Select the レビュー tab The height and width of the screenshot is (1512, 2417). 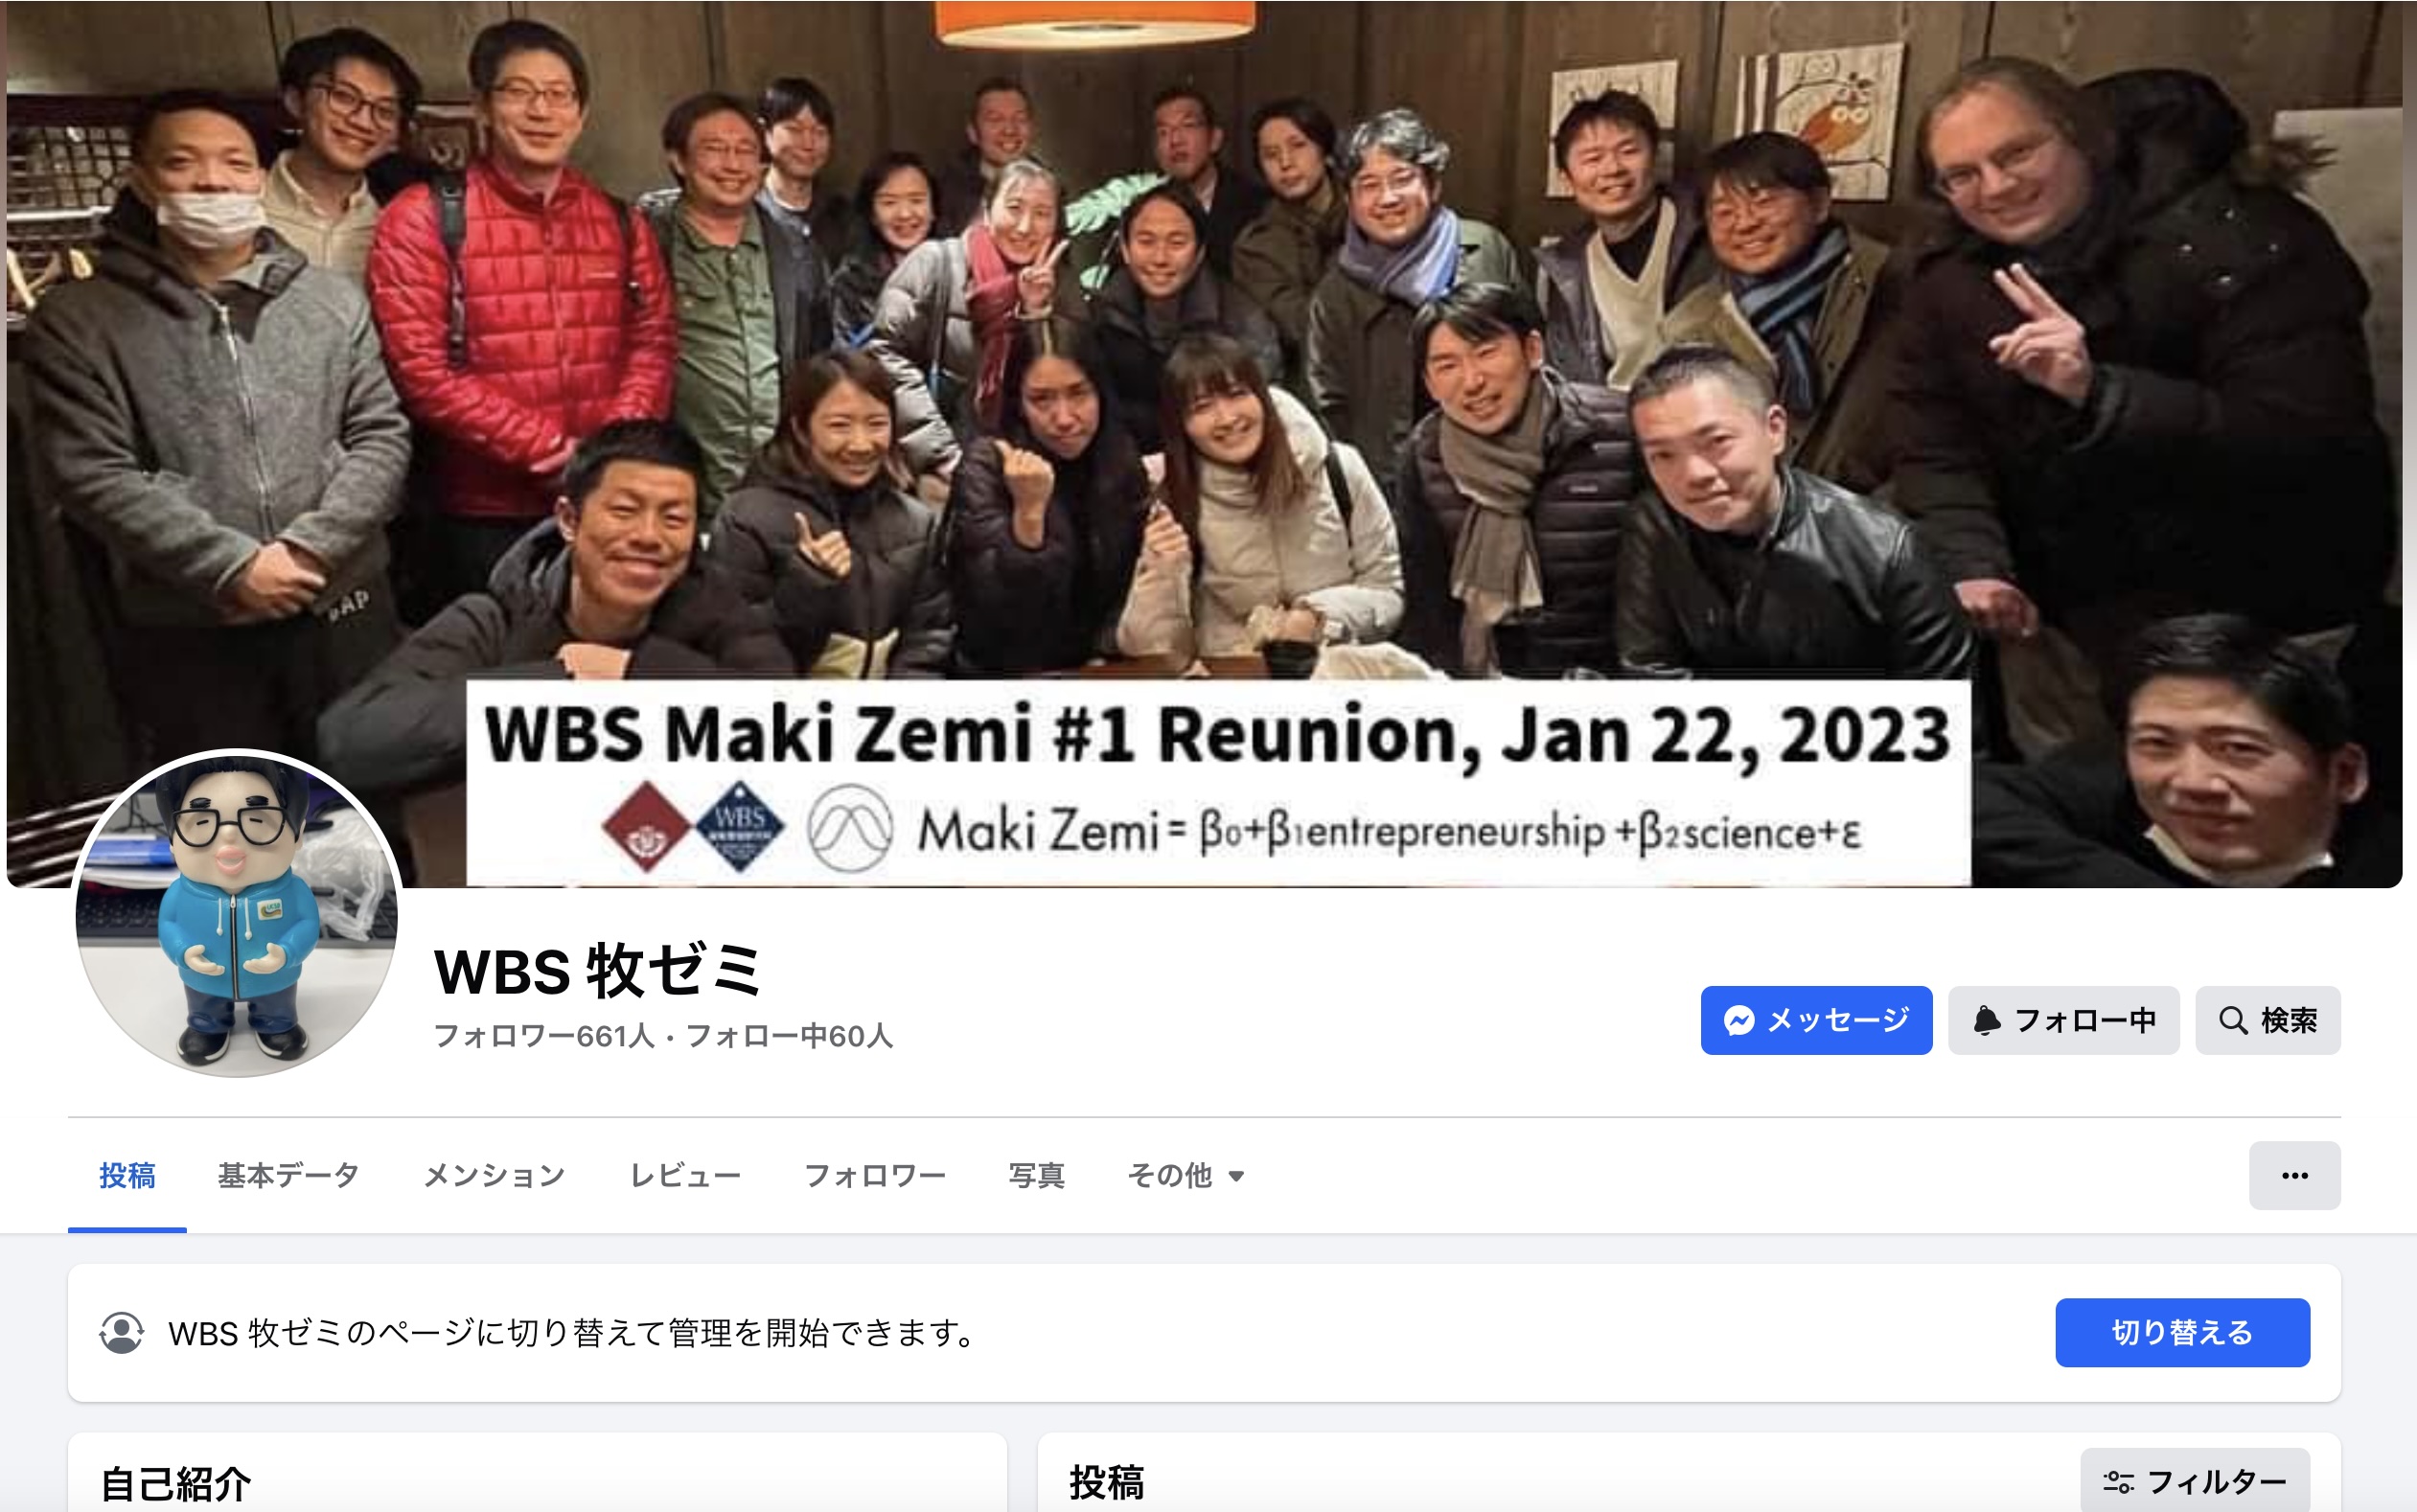(x=685, y=1175)
